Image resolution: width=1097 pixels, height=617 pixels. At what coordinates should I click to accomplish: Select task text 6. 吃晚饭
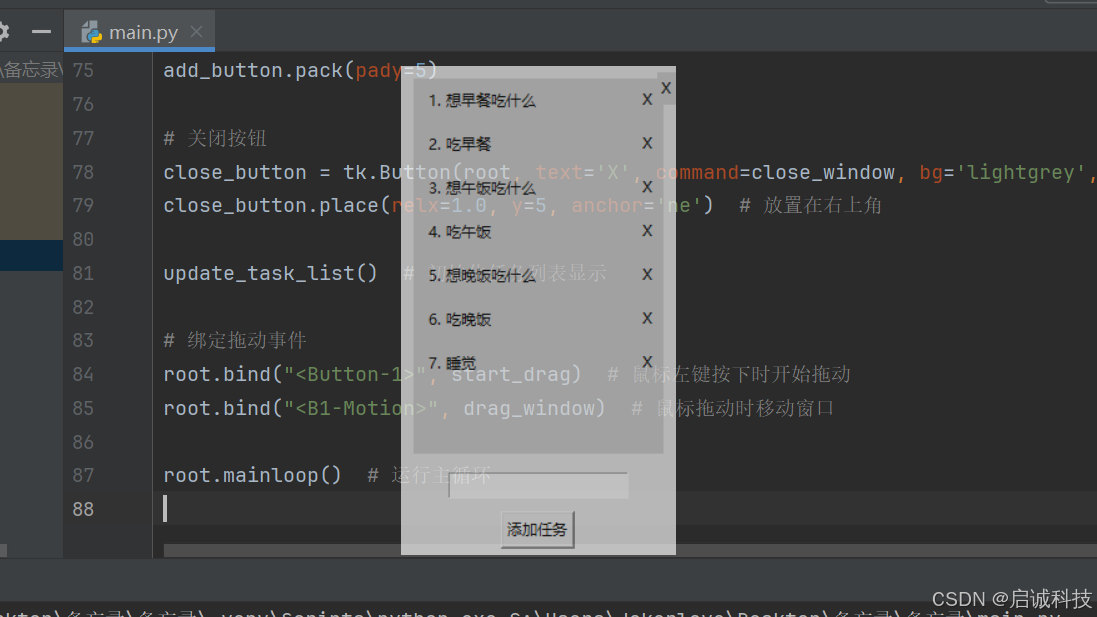pos(460,320)
